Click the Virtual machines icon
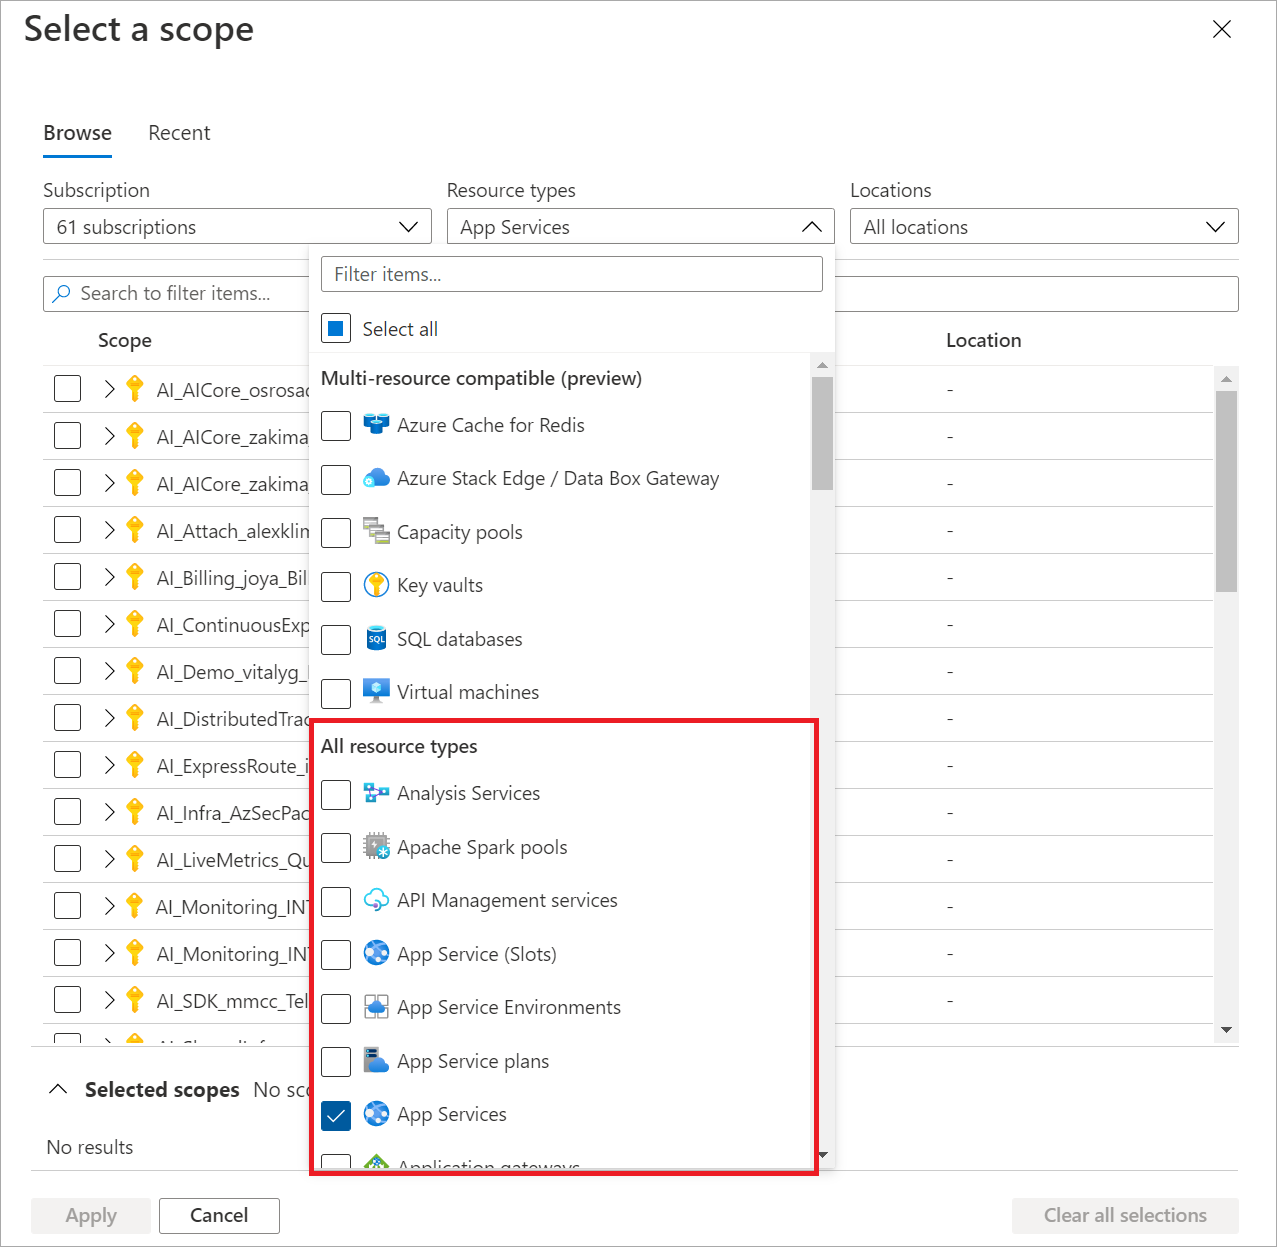This screenshot has height=1247, width=1277. point(377,691)
